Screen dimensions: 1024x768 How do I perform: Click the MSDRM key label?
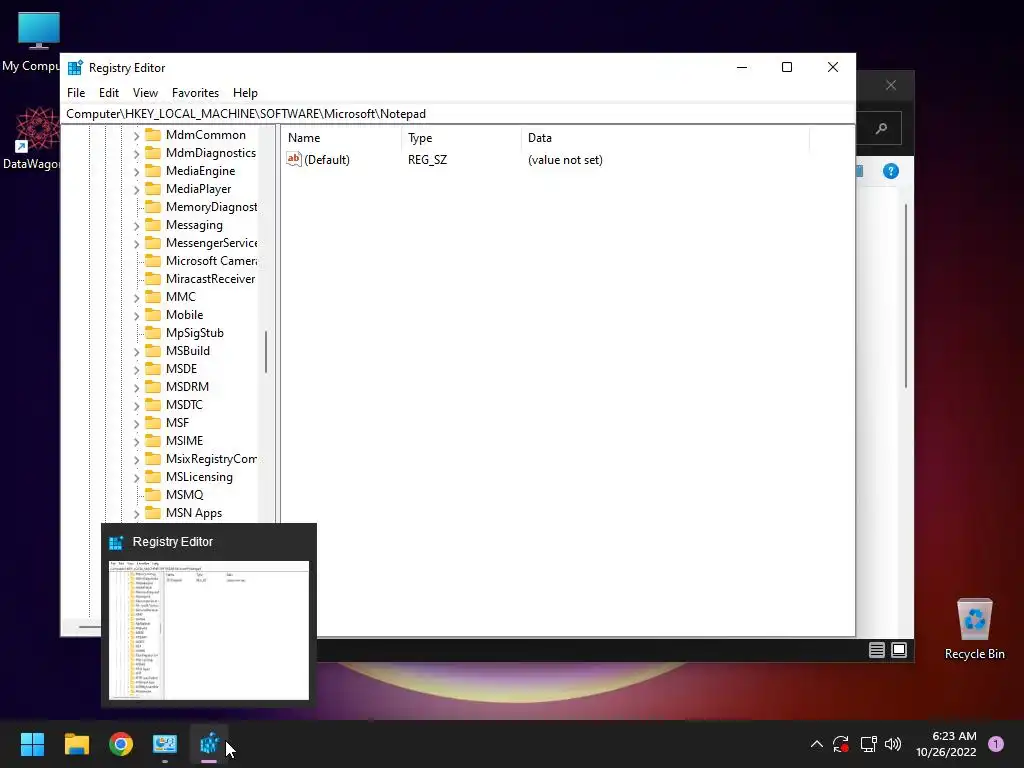coord(187,387)
